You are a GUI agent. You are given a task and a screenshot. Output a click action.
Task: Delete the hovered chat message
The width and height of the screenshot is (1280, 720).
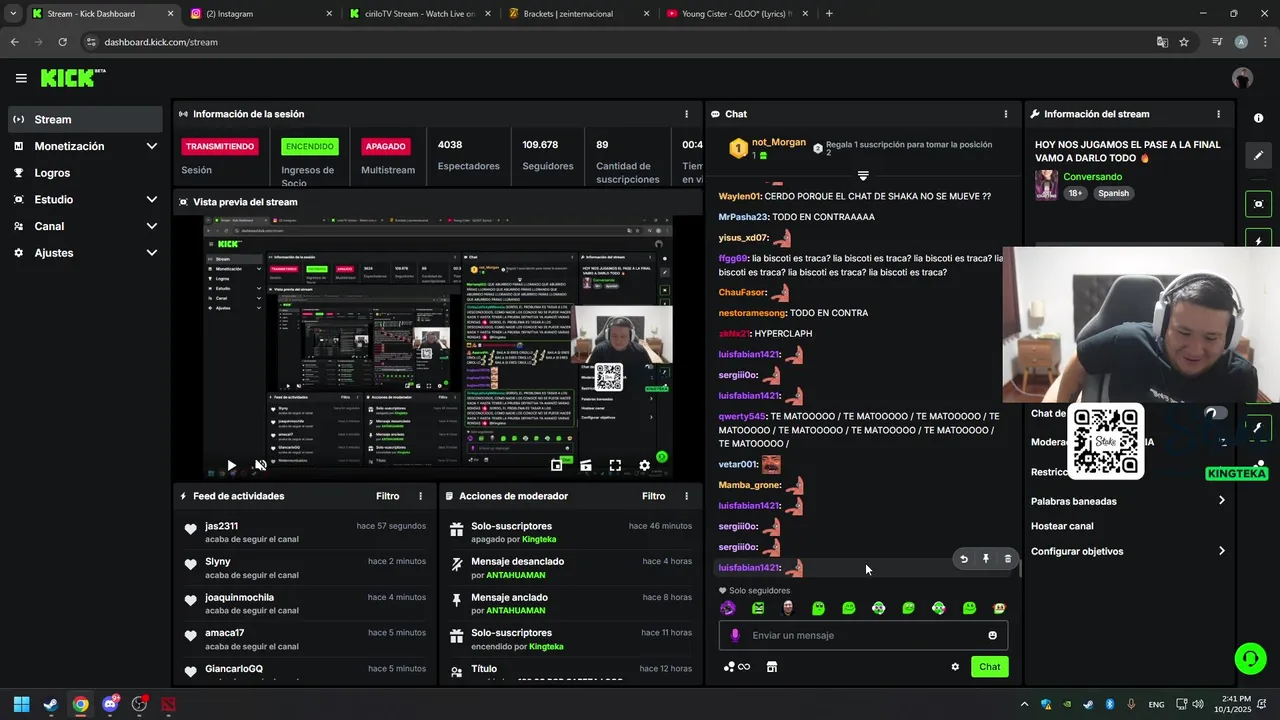pyautogui.click(x=1008, y=559)
